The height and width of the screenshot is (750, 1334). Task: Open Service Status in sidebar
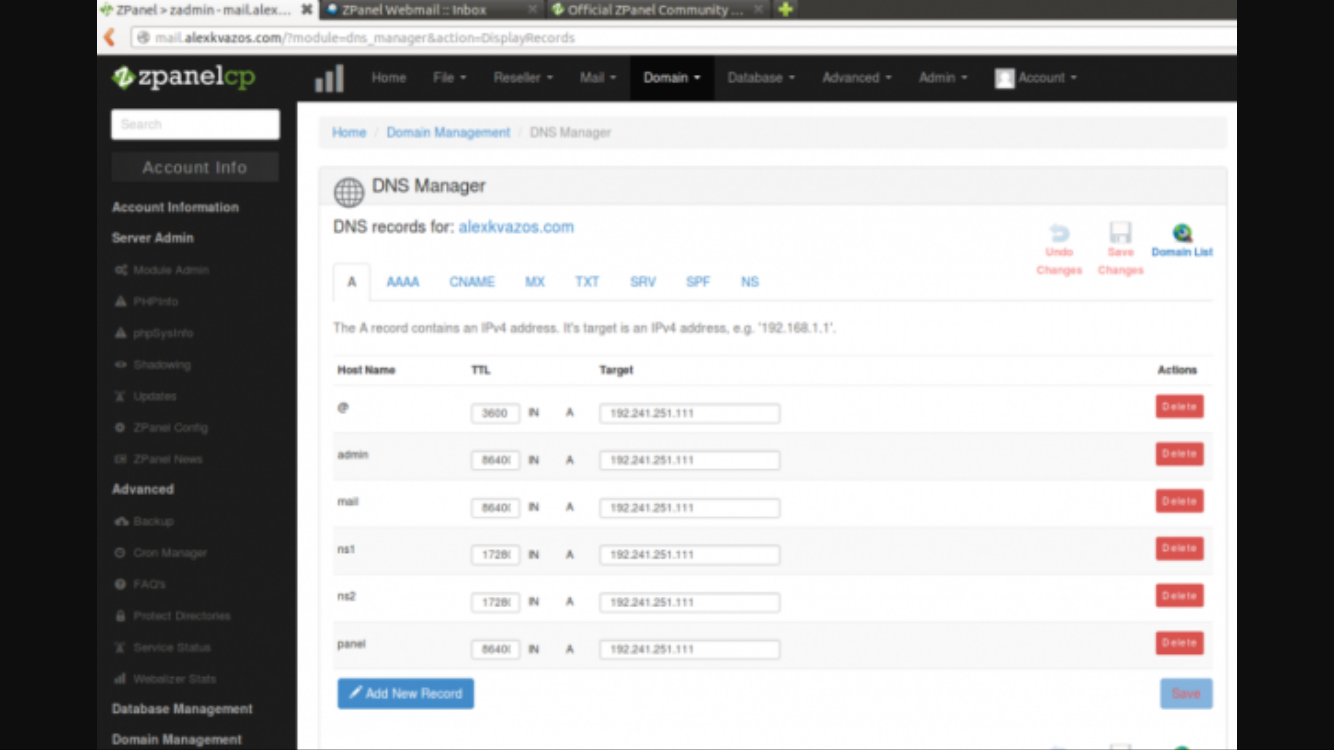pos(162,647)
